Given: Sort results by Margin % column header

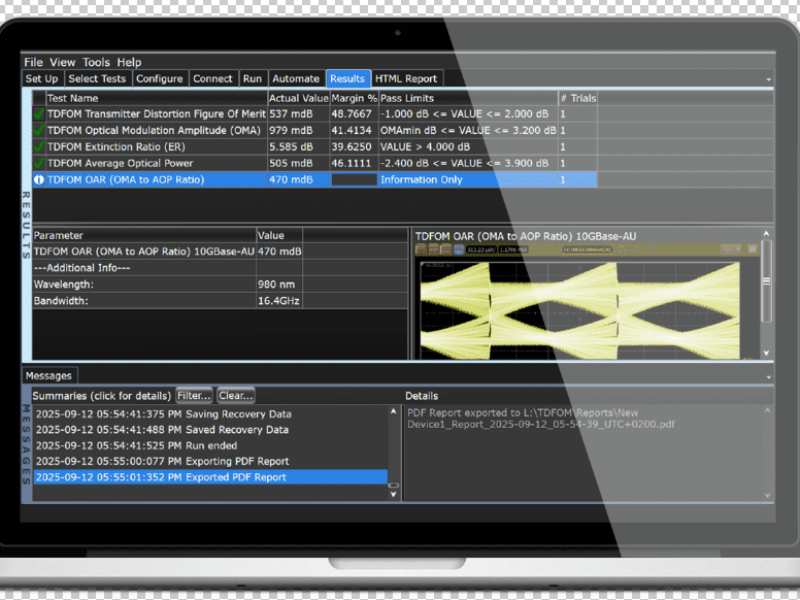Looking at the screenshot, I should 353,98.
